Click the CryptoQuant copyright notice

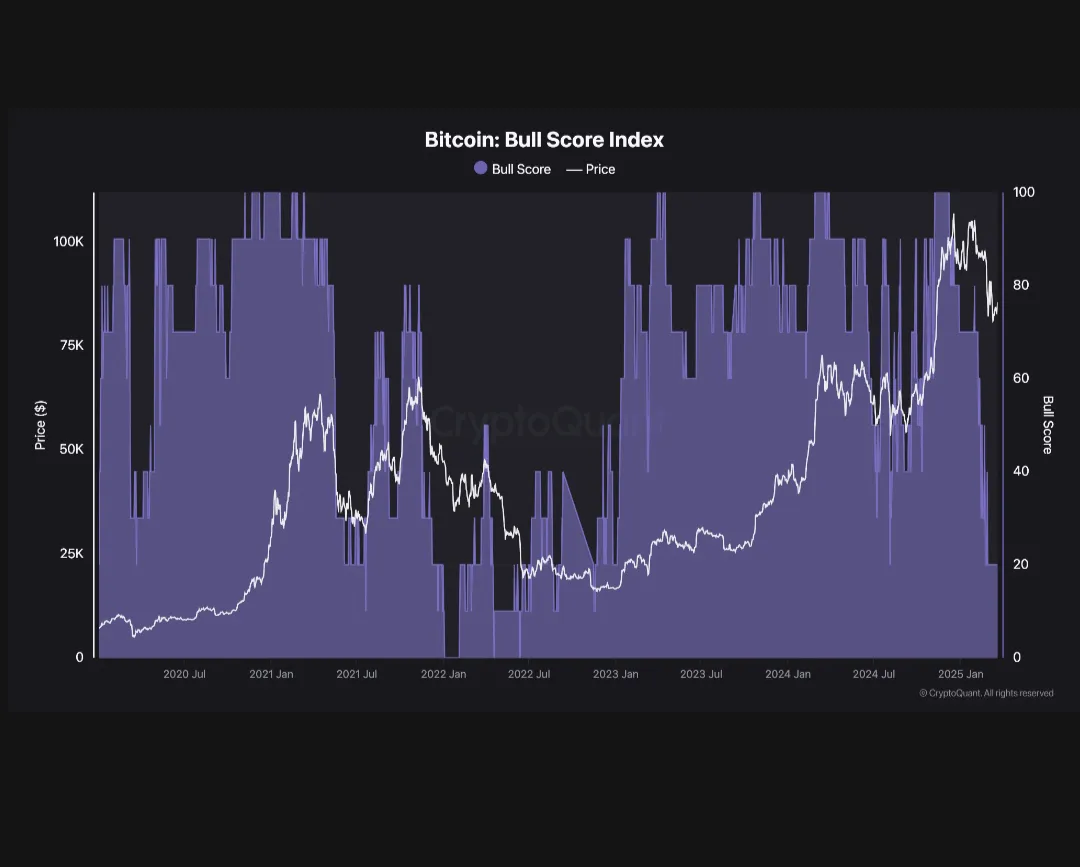pyautogui.click(x=986, y=693)
